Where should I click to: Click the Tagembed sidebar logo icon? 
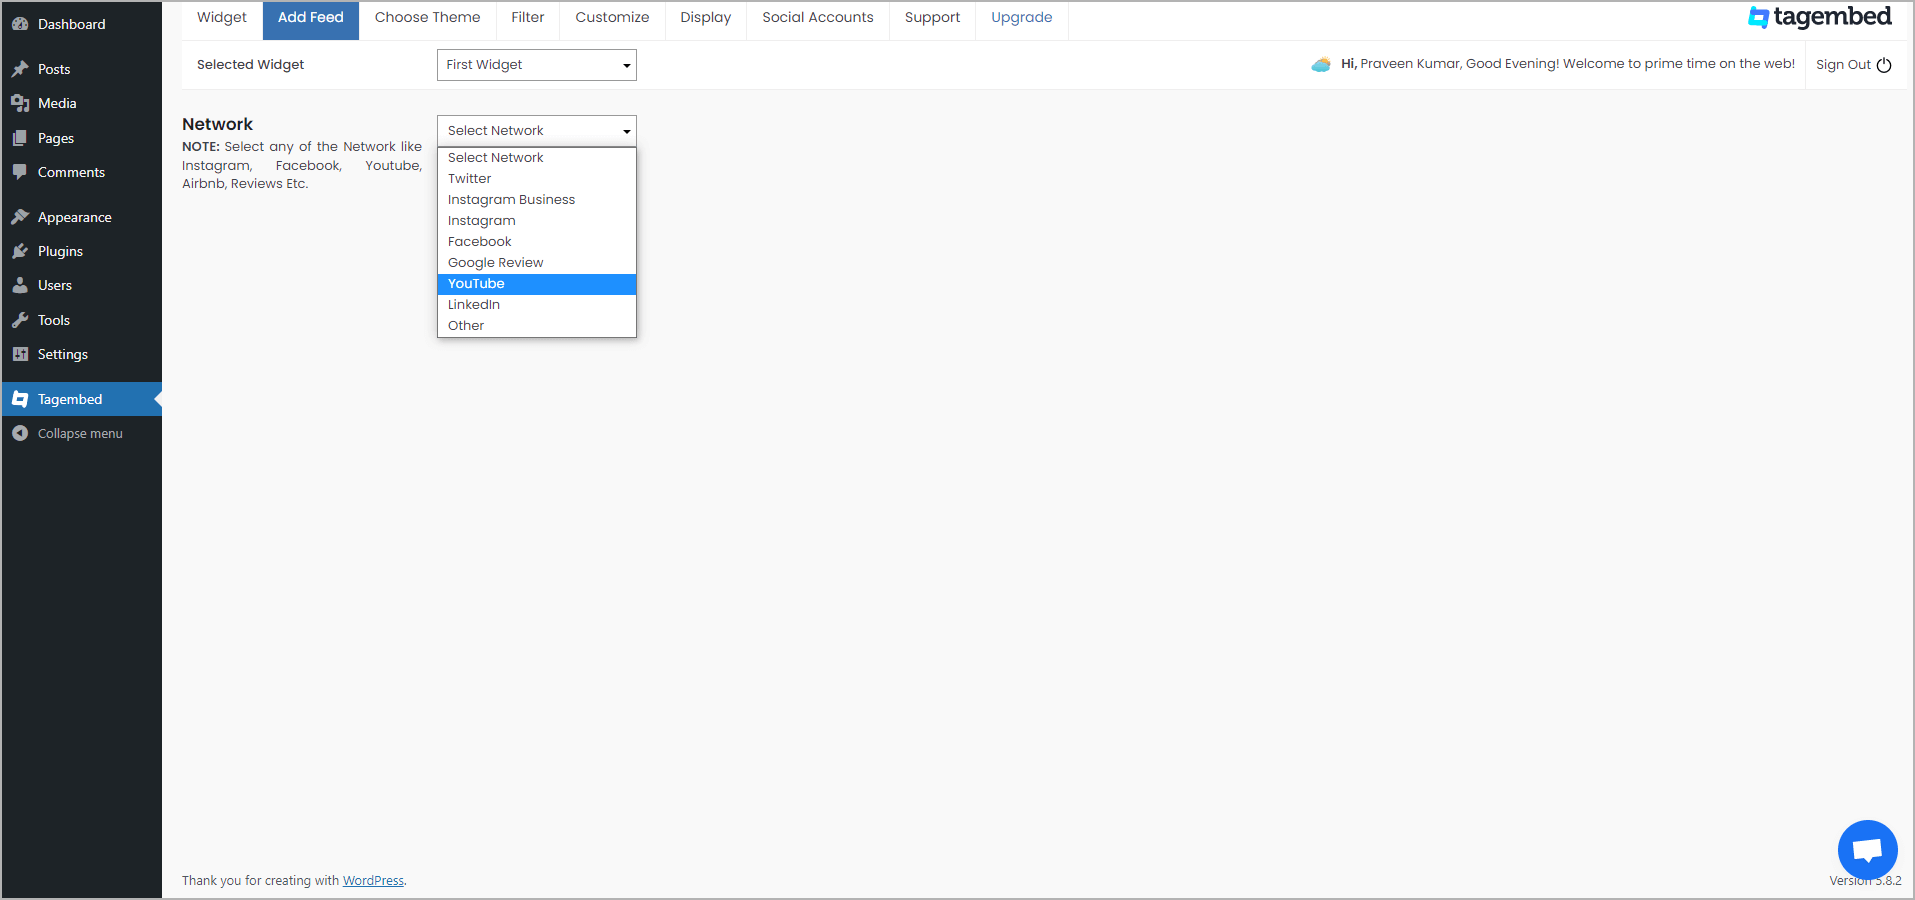tap(20, 399)
